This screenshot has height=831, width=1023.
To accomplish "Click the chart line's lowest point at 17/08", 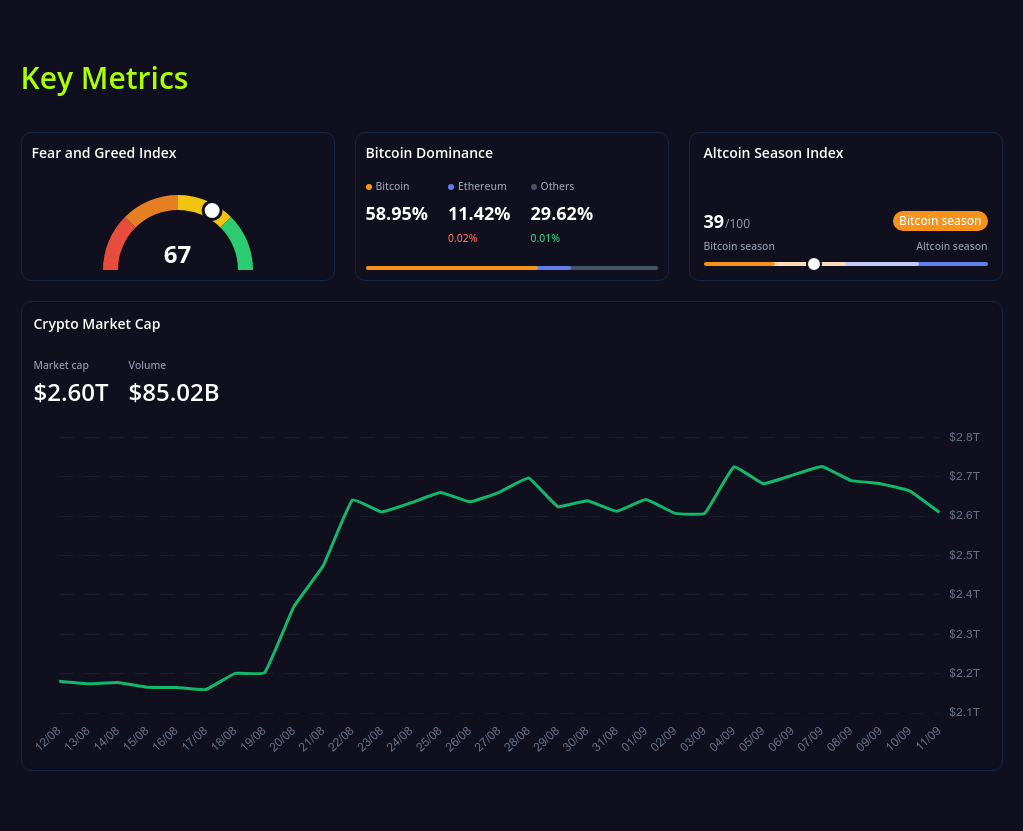I will [x=206, y=689].
